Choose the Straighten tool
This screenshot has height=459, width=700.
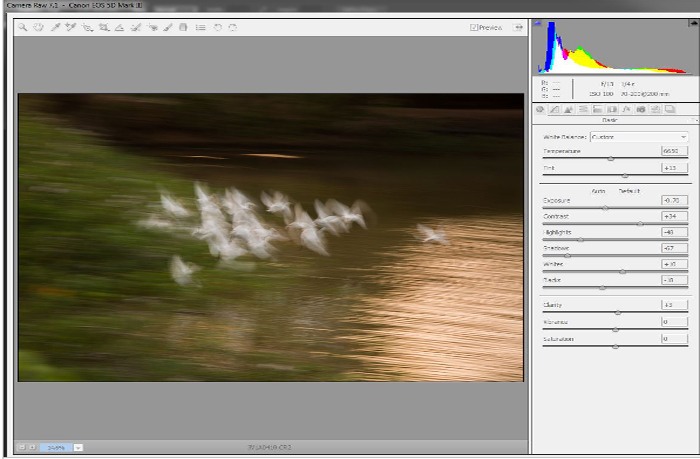click(119, 28)
